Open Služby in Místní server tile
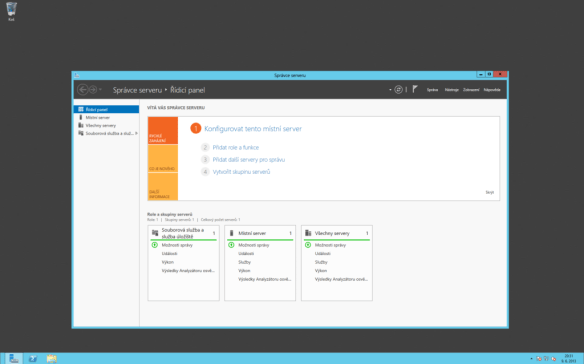Image resolution: width=584 pixels, height=364 pixels. tap(244, 262)
